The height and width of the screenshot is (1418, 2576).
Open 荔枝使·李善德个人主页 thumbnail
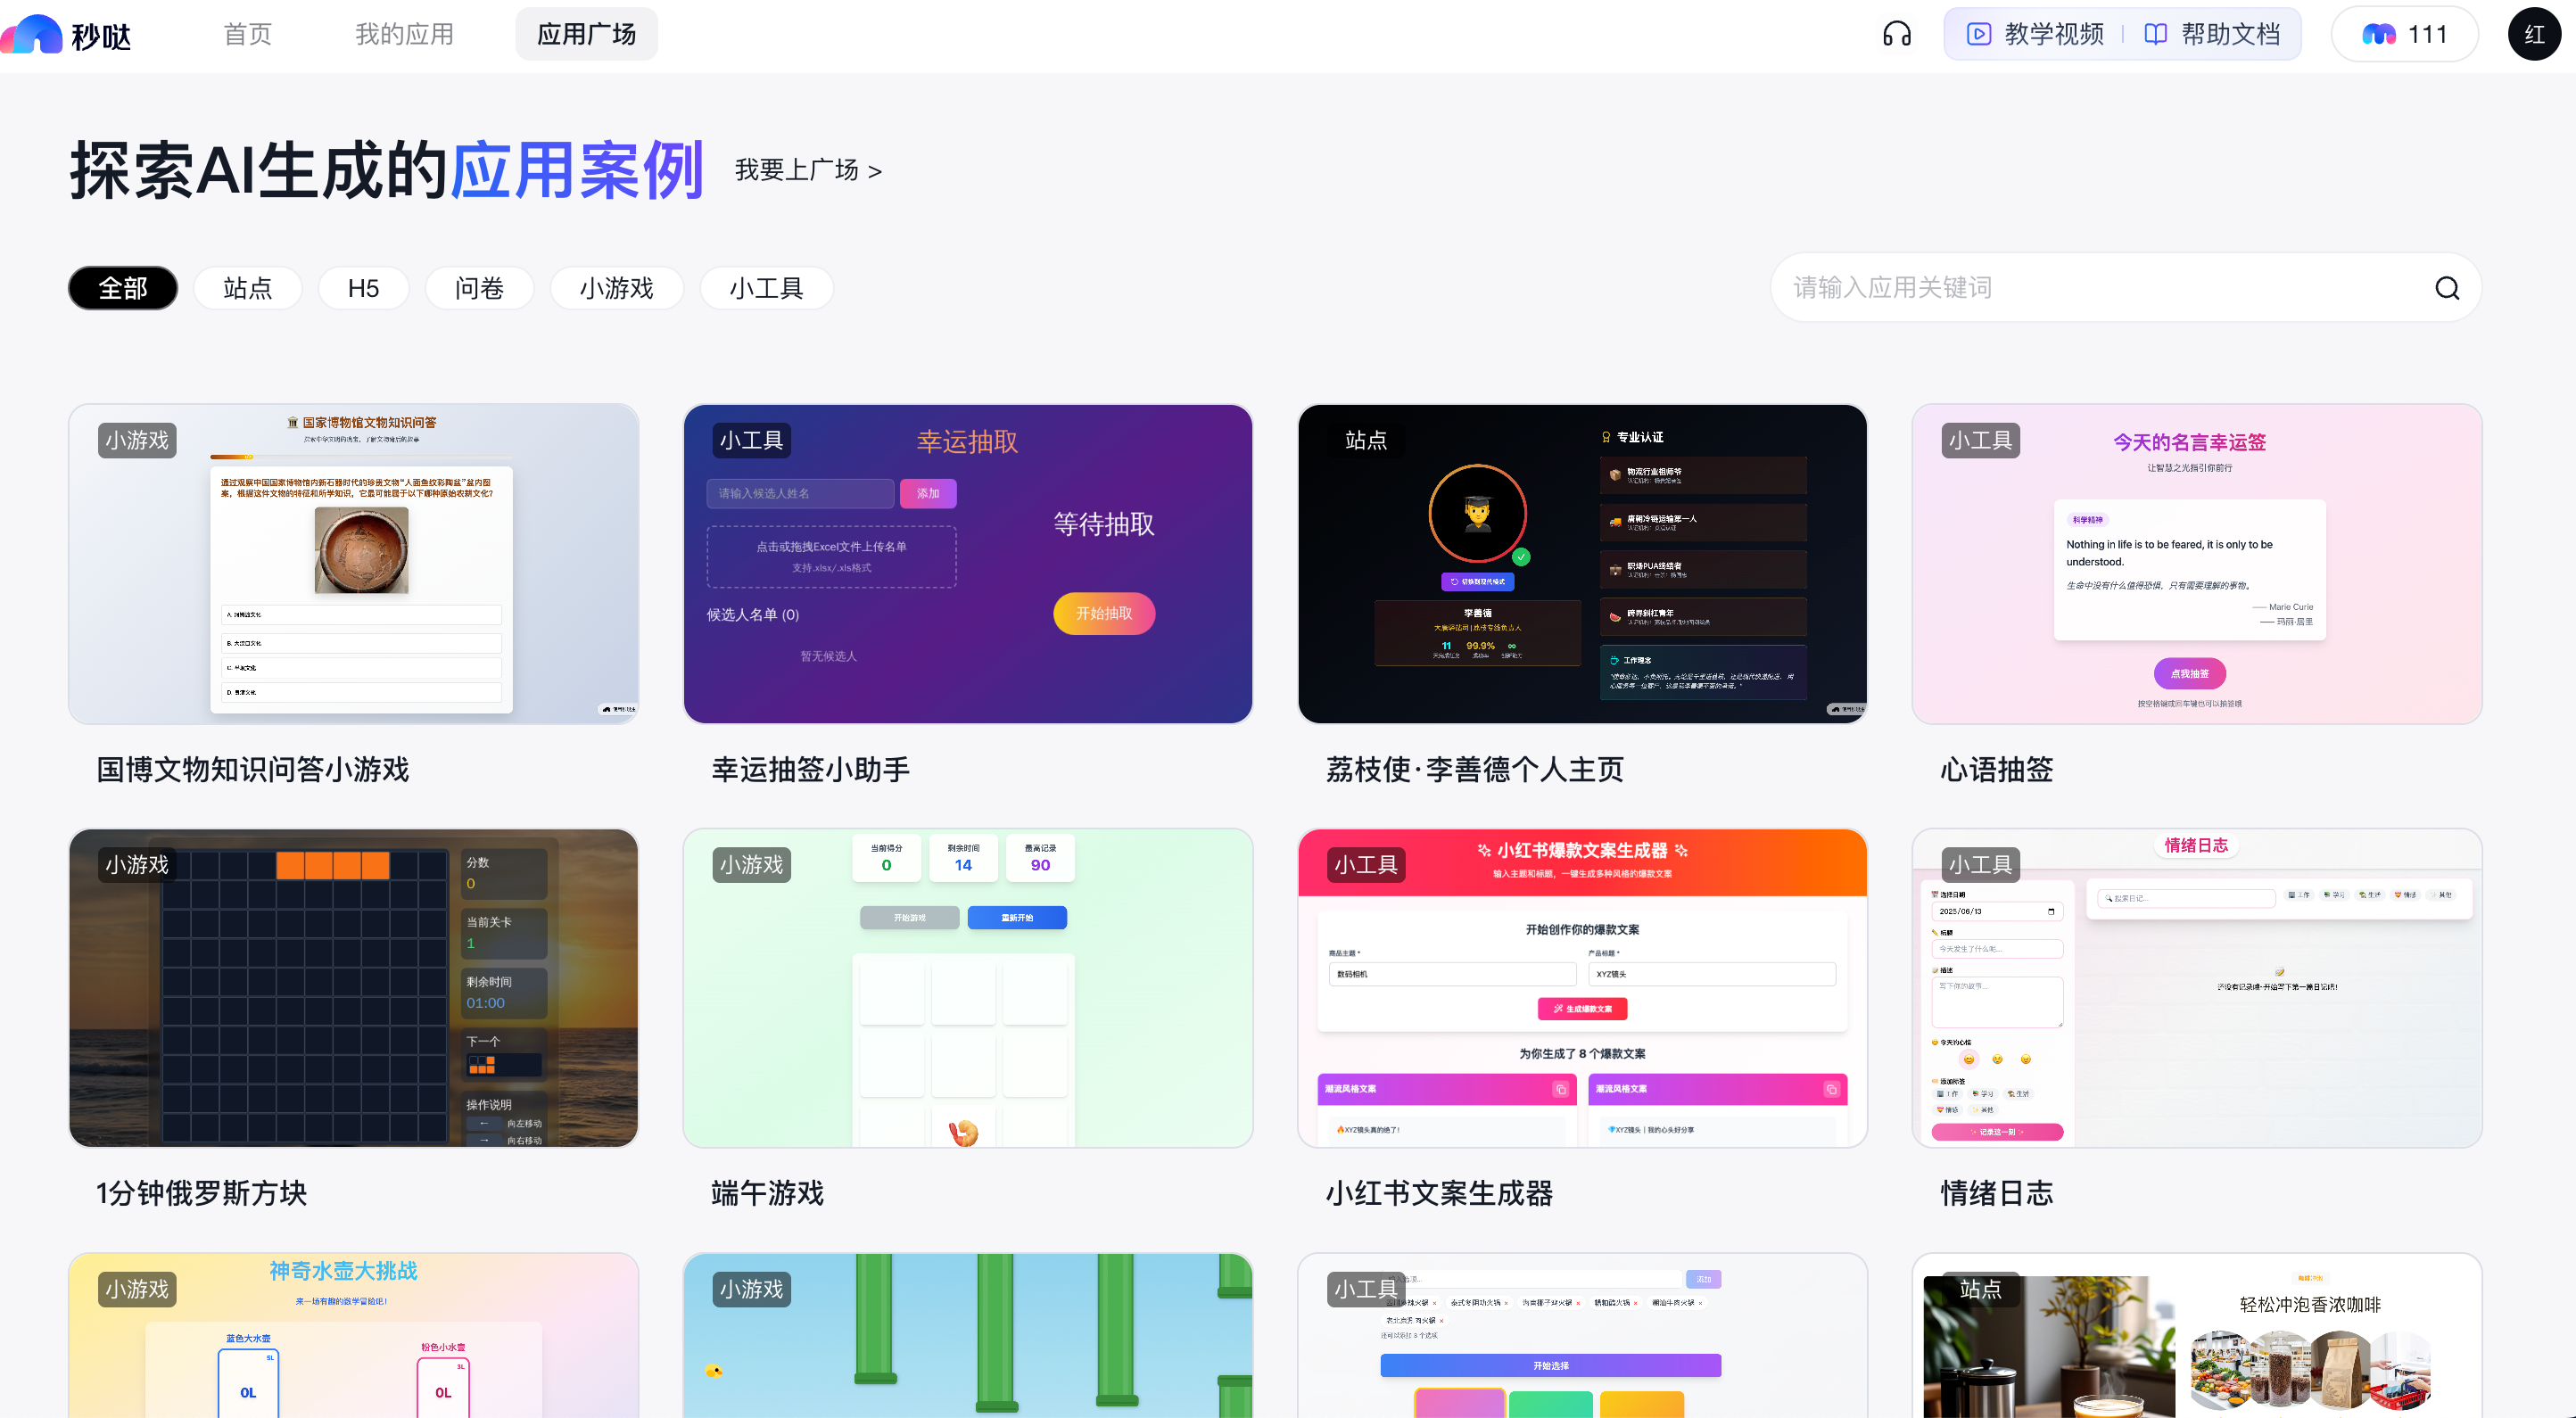tap(1582, 564)
